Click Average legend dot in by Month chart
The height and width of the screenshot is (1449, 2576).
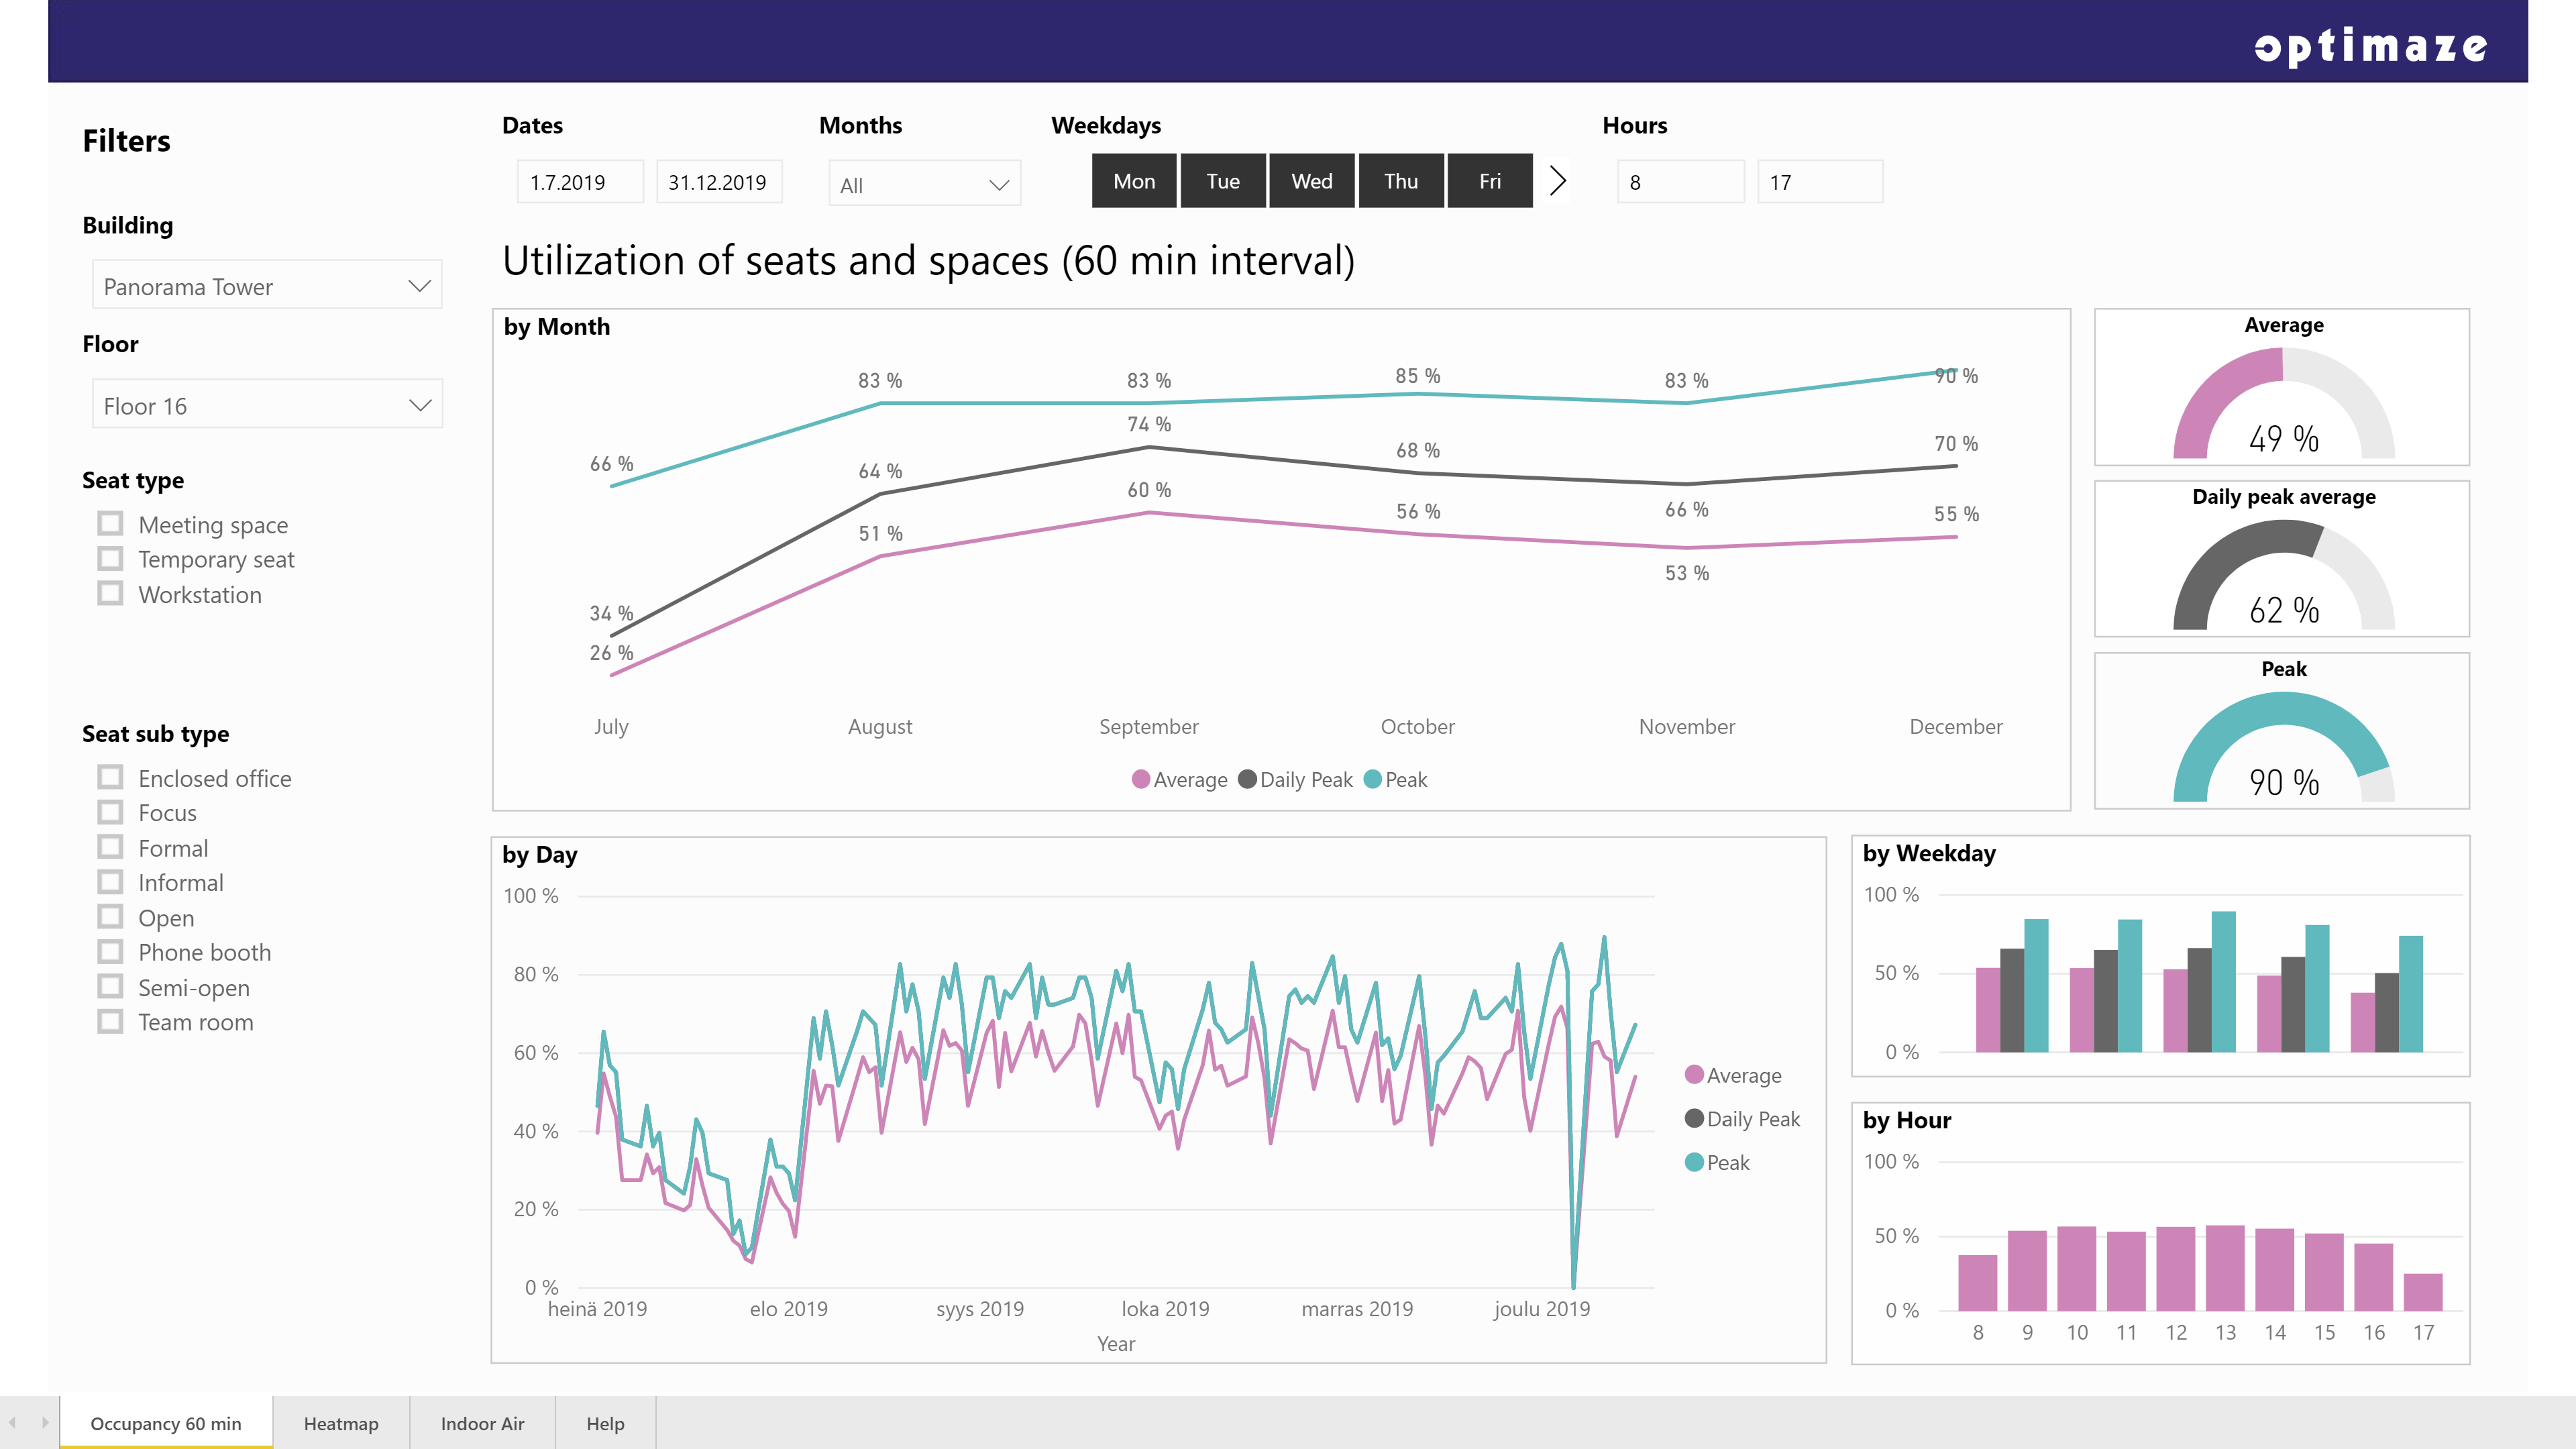1140,779
